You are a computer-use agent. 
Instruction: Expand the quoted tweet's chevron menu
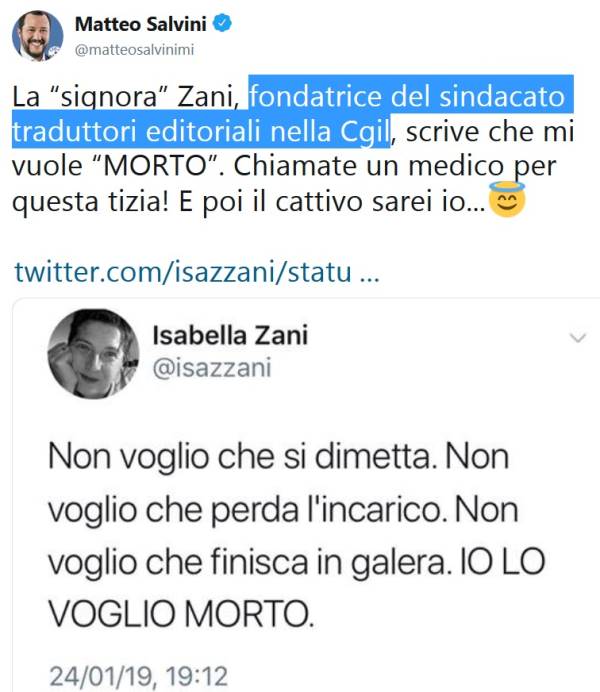click(578, 338)
